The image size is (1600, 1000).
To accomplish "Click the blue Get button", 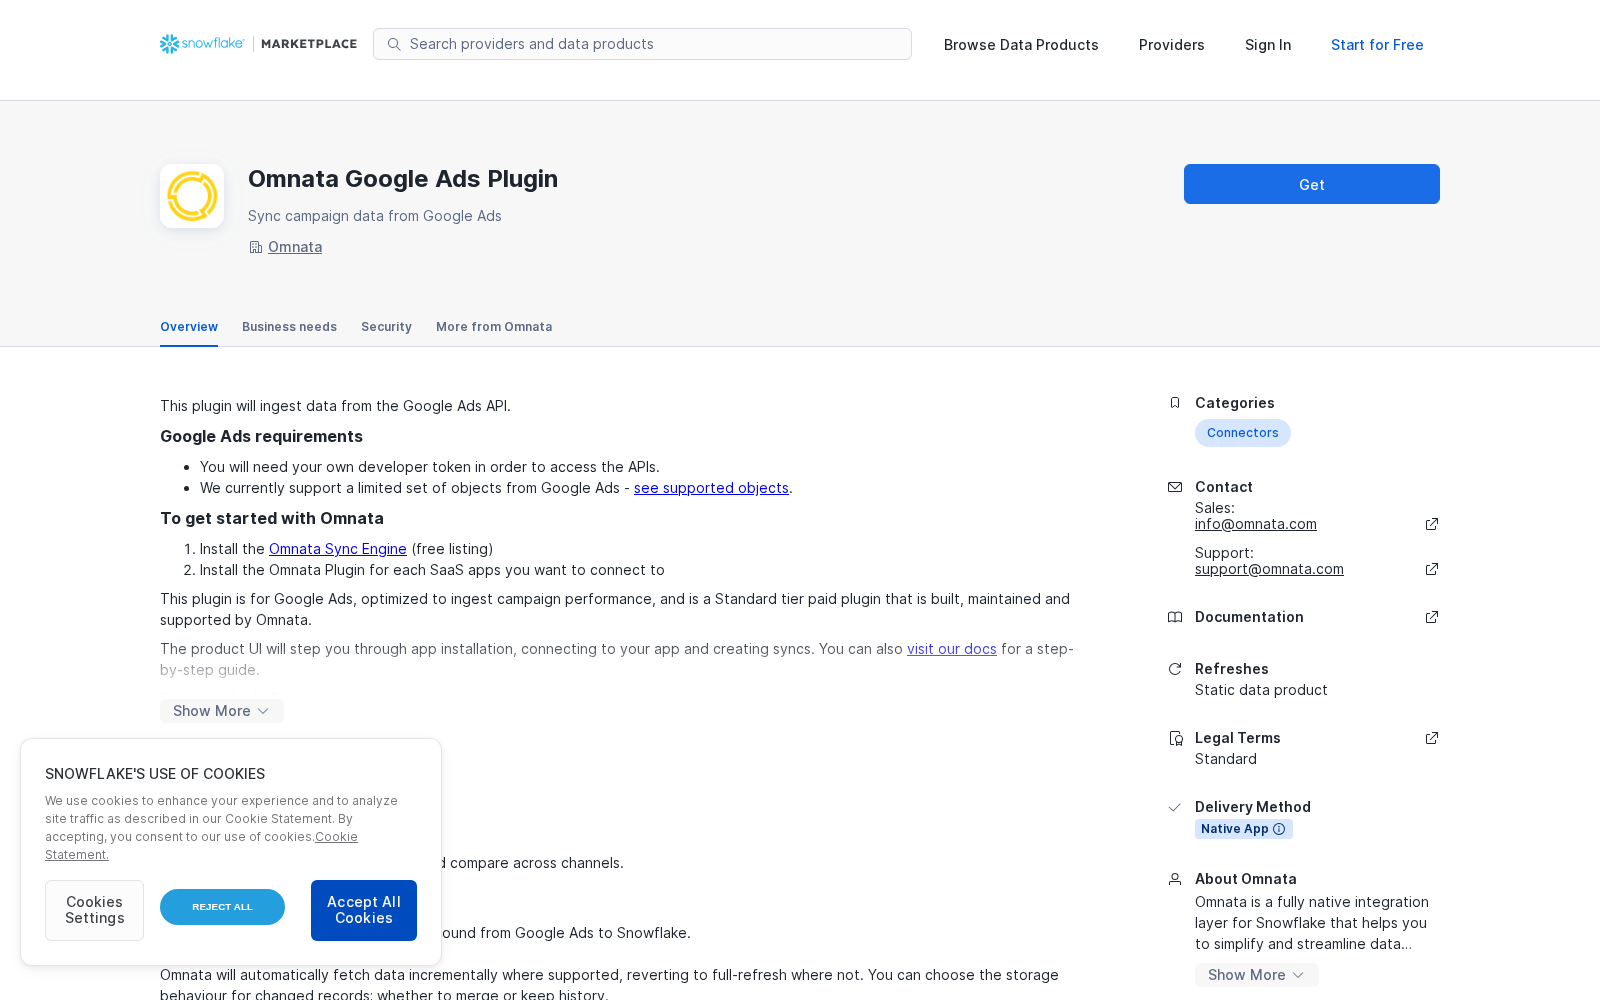I will tap(1312, 184).
